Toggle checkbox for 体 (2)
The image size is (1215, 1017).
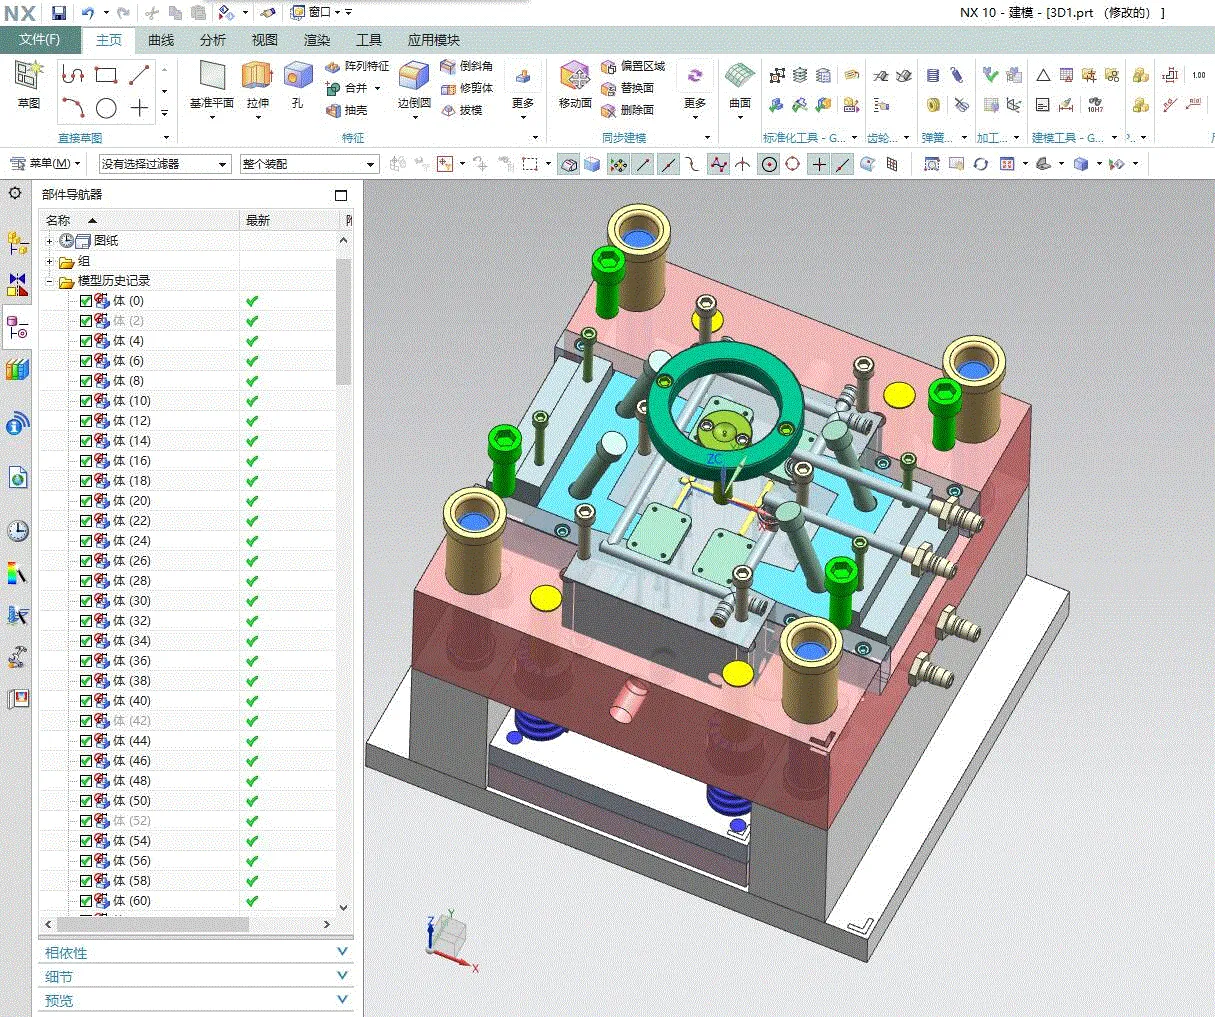[86, 320]
